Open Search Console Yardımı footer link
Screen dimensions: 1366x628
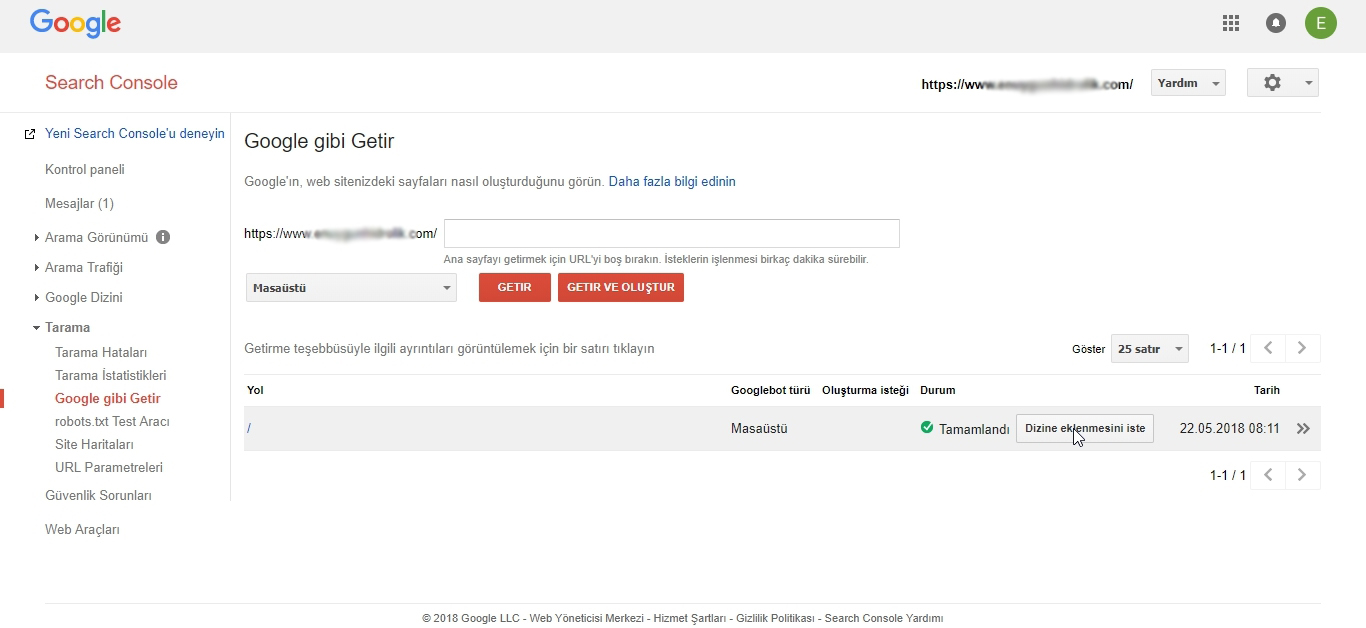pos(884,618)
